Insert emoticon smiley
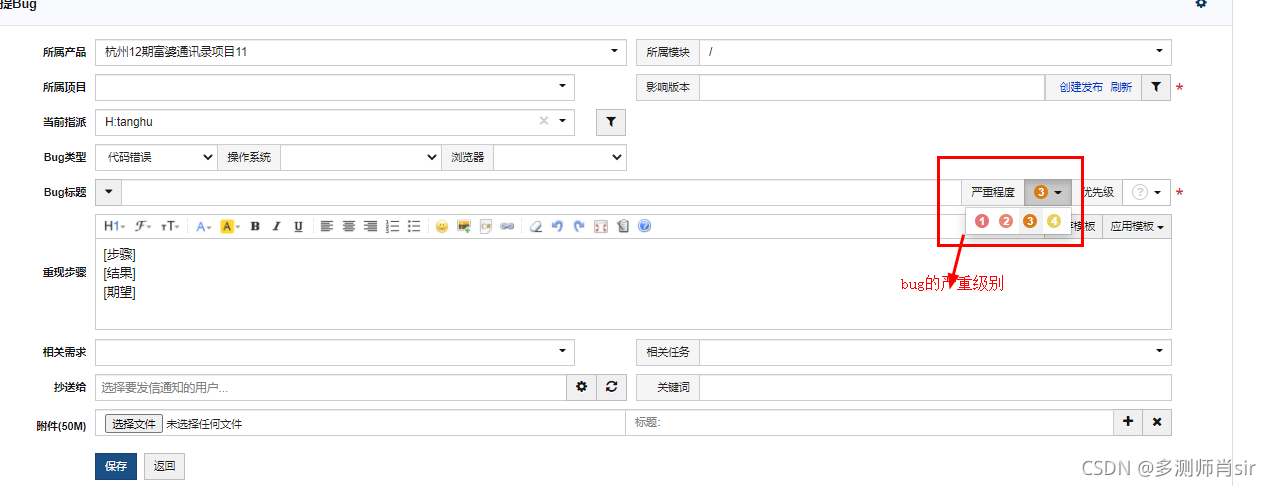Image resolution: width=1271 pixels, height=486 pixels. [x=442, y=226]
